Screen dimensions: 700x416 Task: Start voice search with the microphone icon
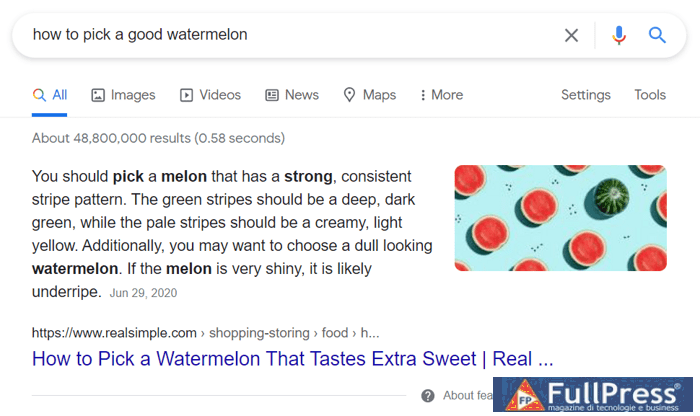(619, 35)
